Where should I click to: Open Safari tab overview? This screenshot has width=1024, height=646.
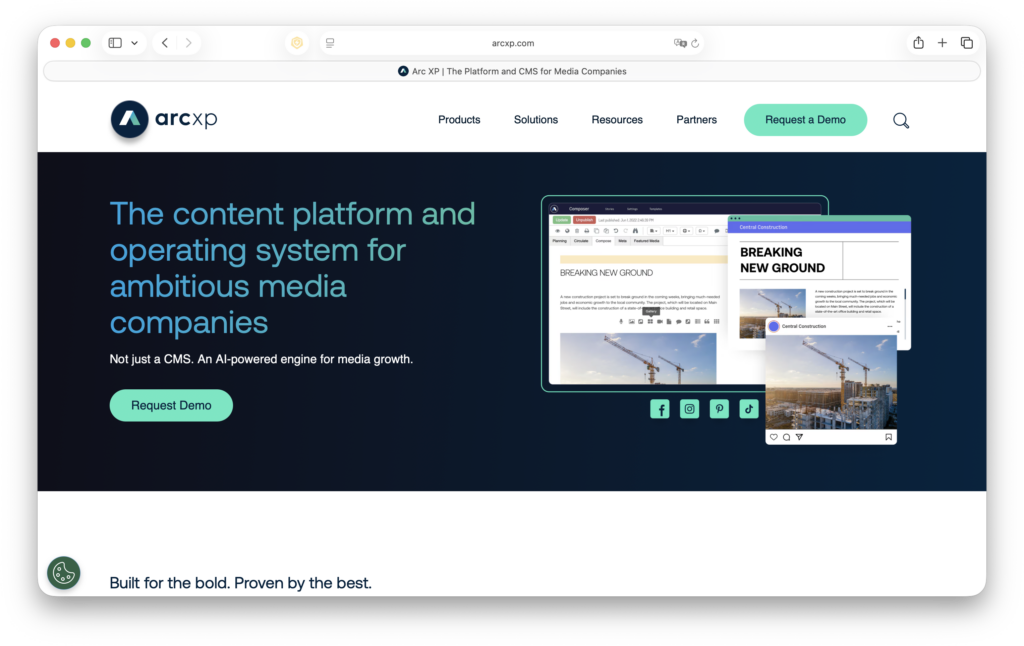(x=966, y=43)
